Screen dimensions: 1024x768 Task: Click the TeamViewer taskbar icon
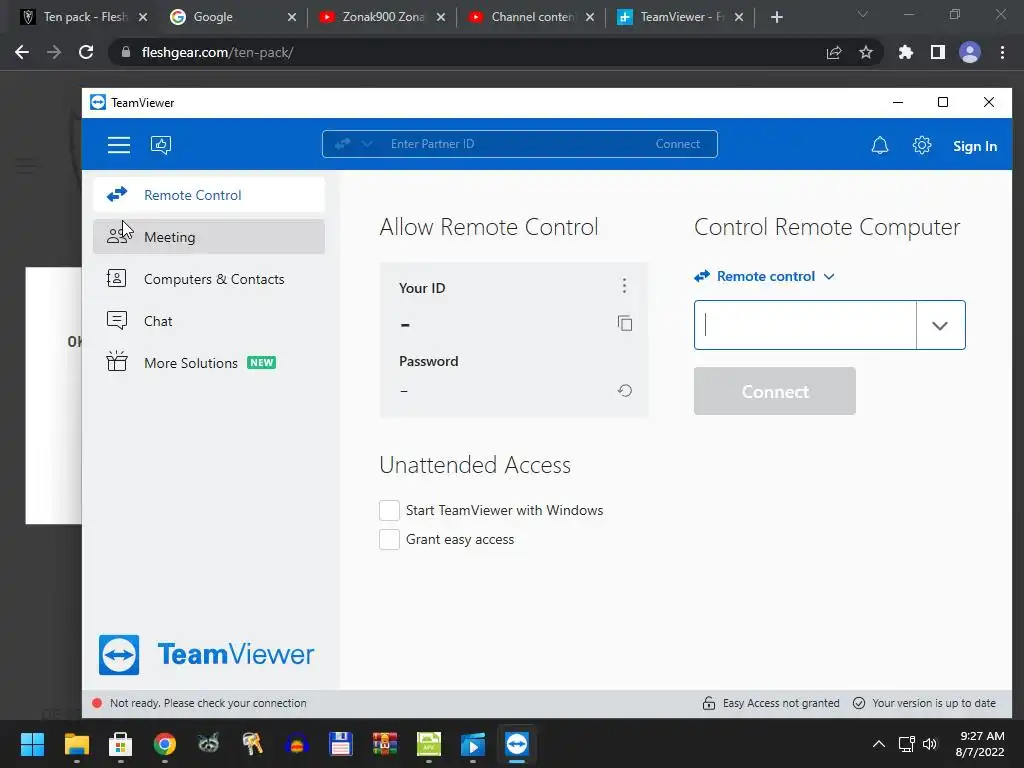click(517, 744)
